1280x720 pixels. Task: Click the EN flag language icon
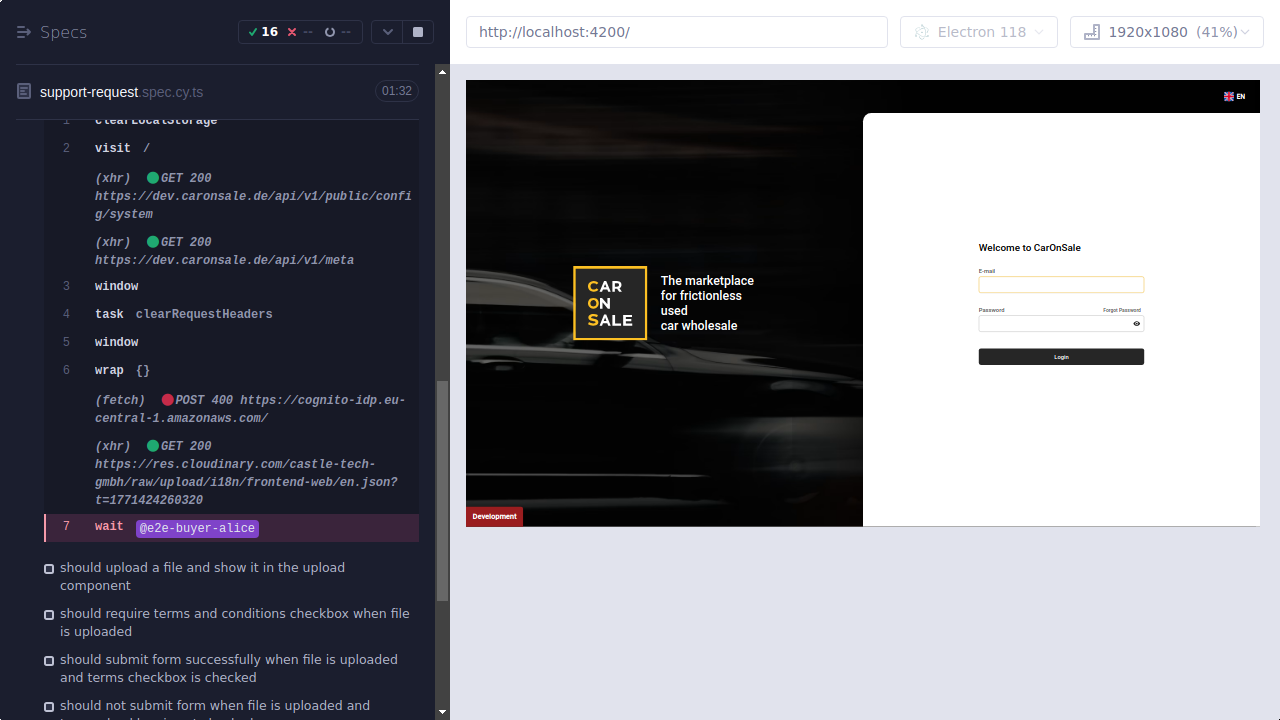[1228, 96]
